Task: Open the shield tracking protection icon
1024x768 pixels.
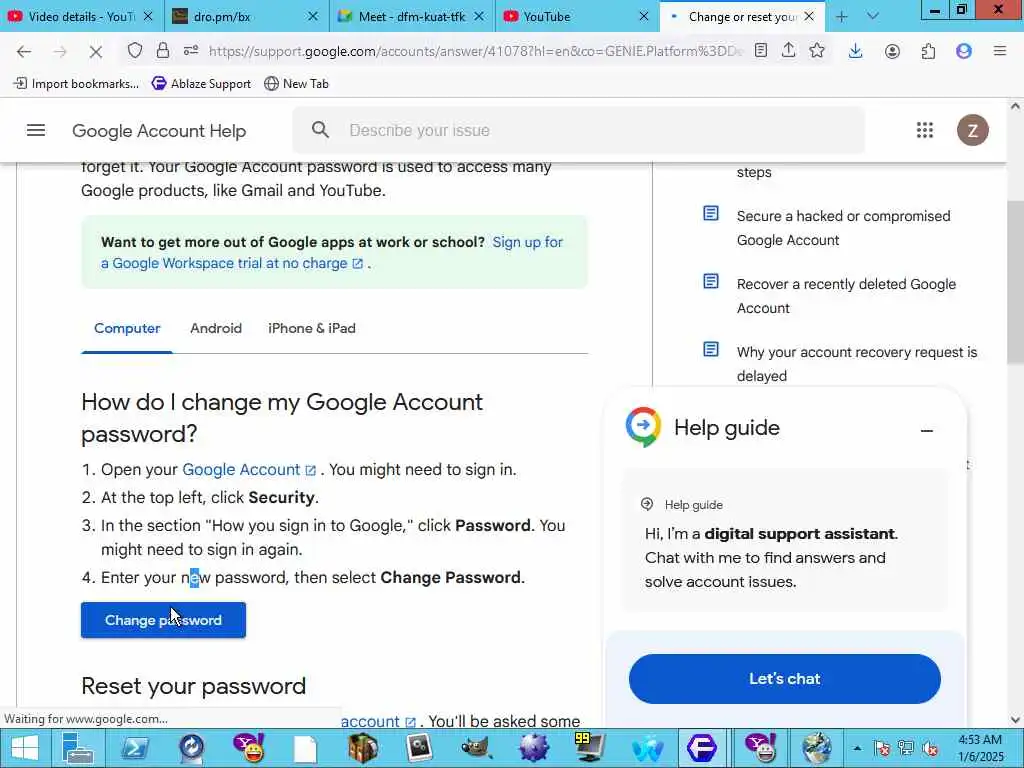Action: [x=135, y=50]
